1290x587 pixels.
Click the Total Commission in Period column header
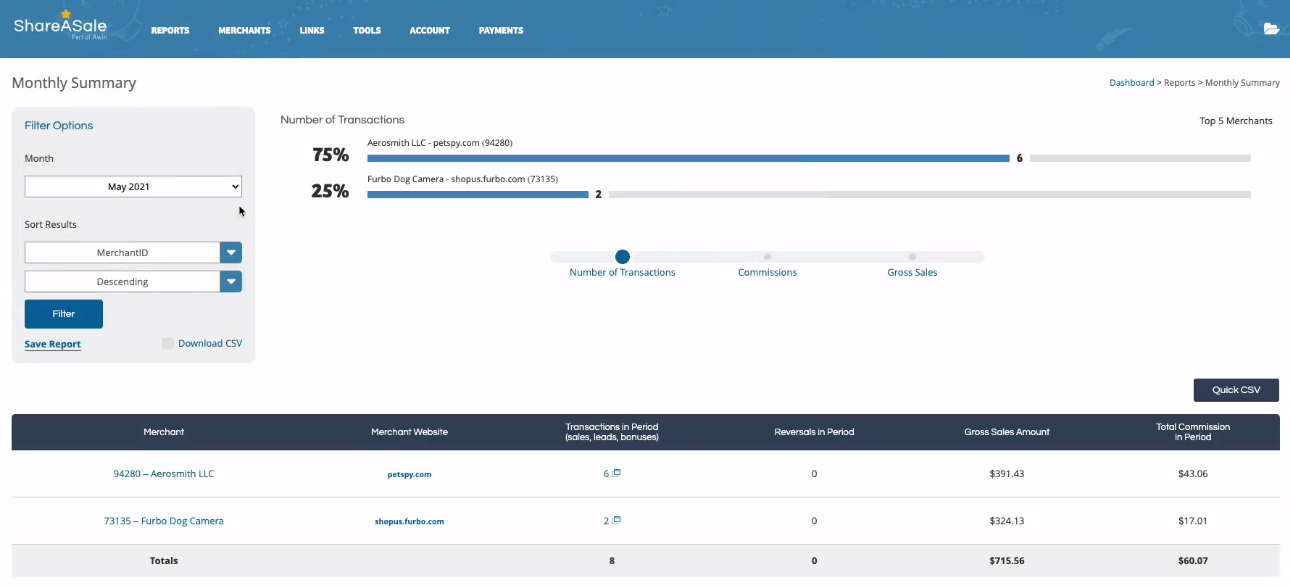click(x=1193, y=432)
